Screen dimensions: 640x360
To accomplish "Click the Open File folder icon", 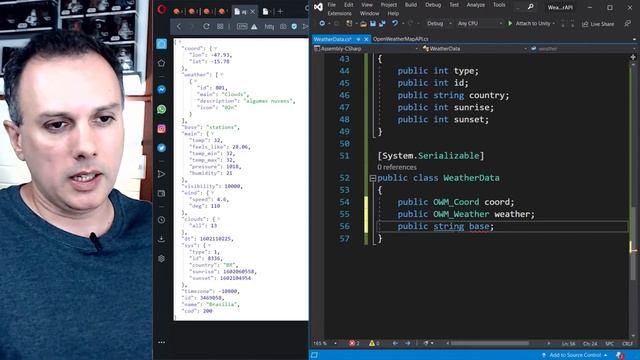I will 363,24.
